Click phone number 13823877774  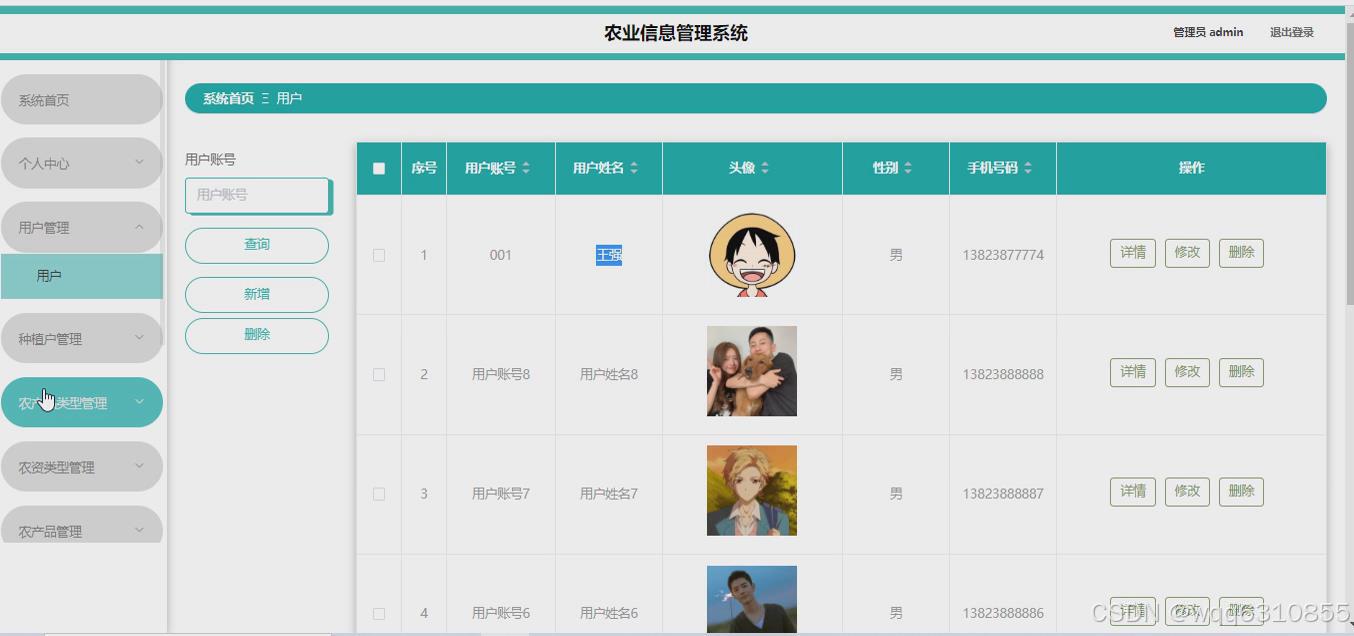(1003, 255)
